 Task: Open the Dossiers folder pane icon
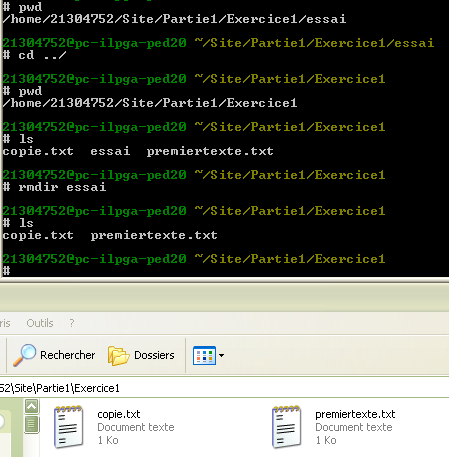tap(118, 356)
